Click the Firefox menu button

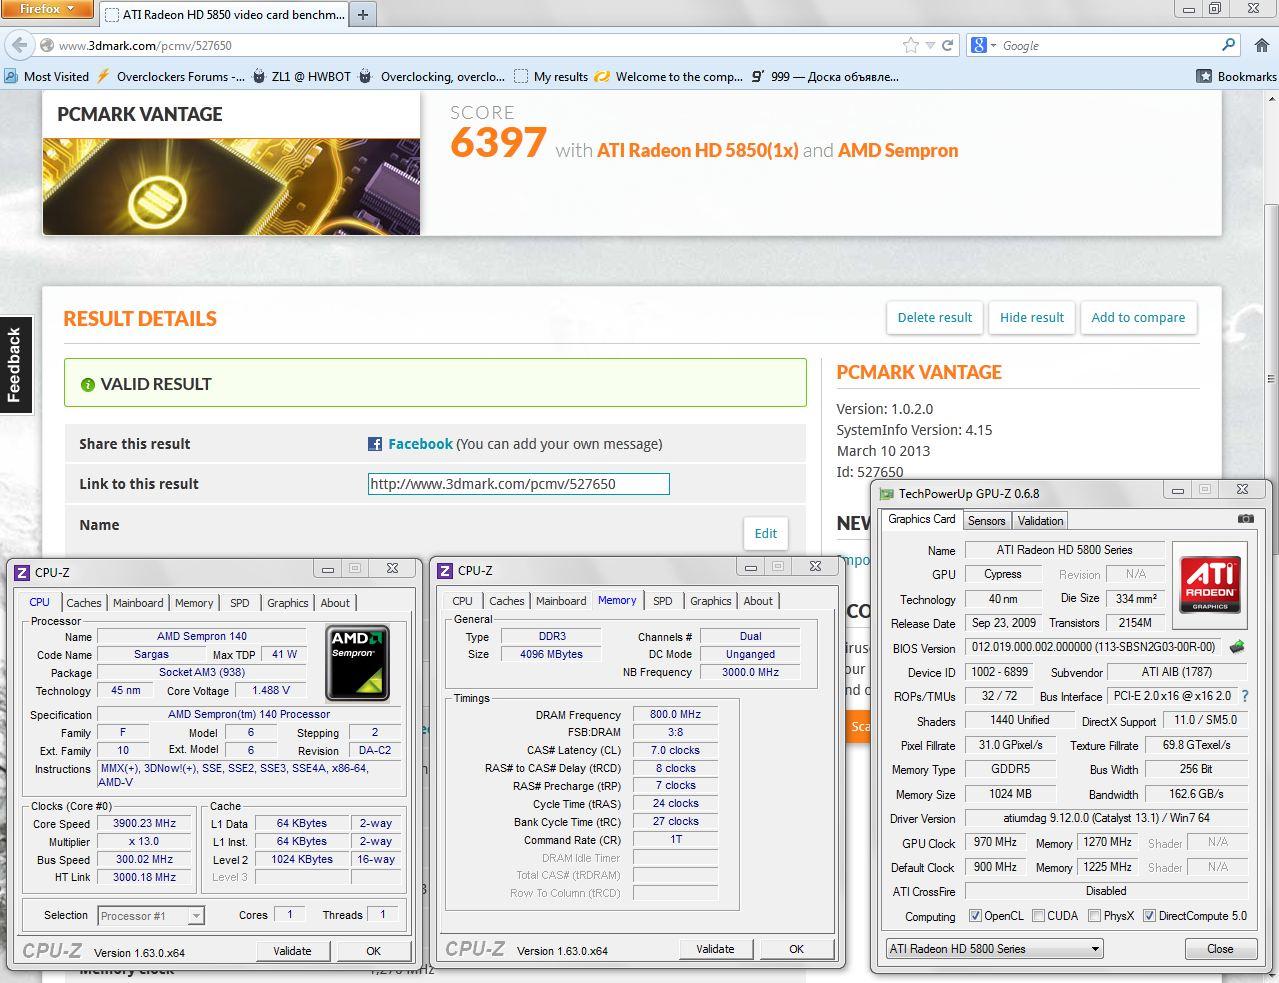point(47,9)
